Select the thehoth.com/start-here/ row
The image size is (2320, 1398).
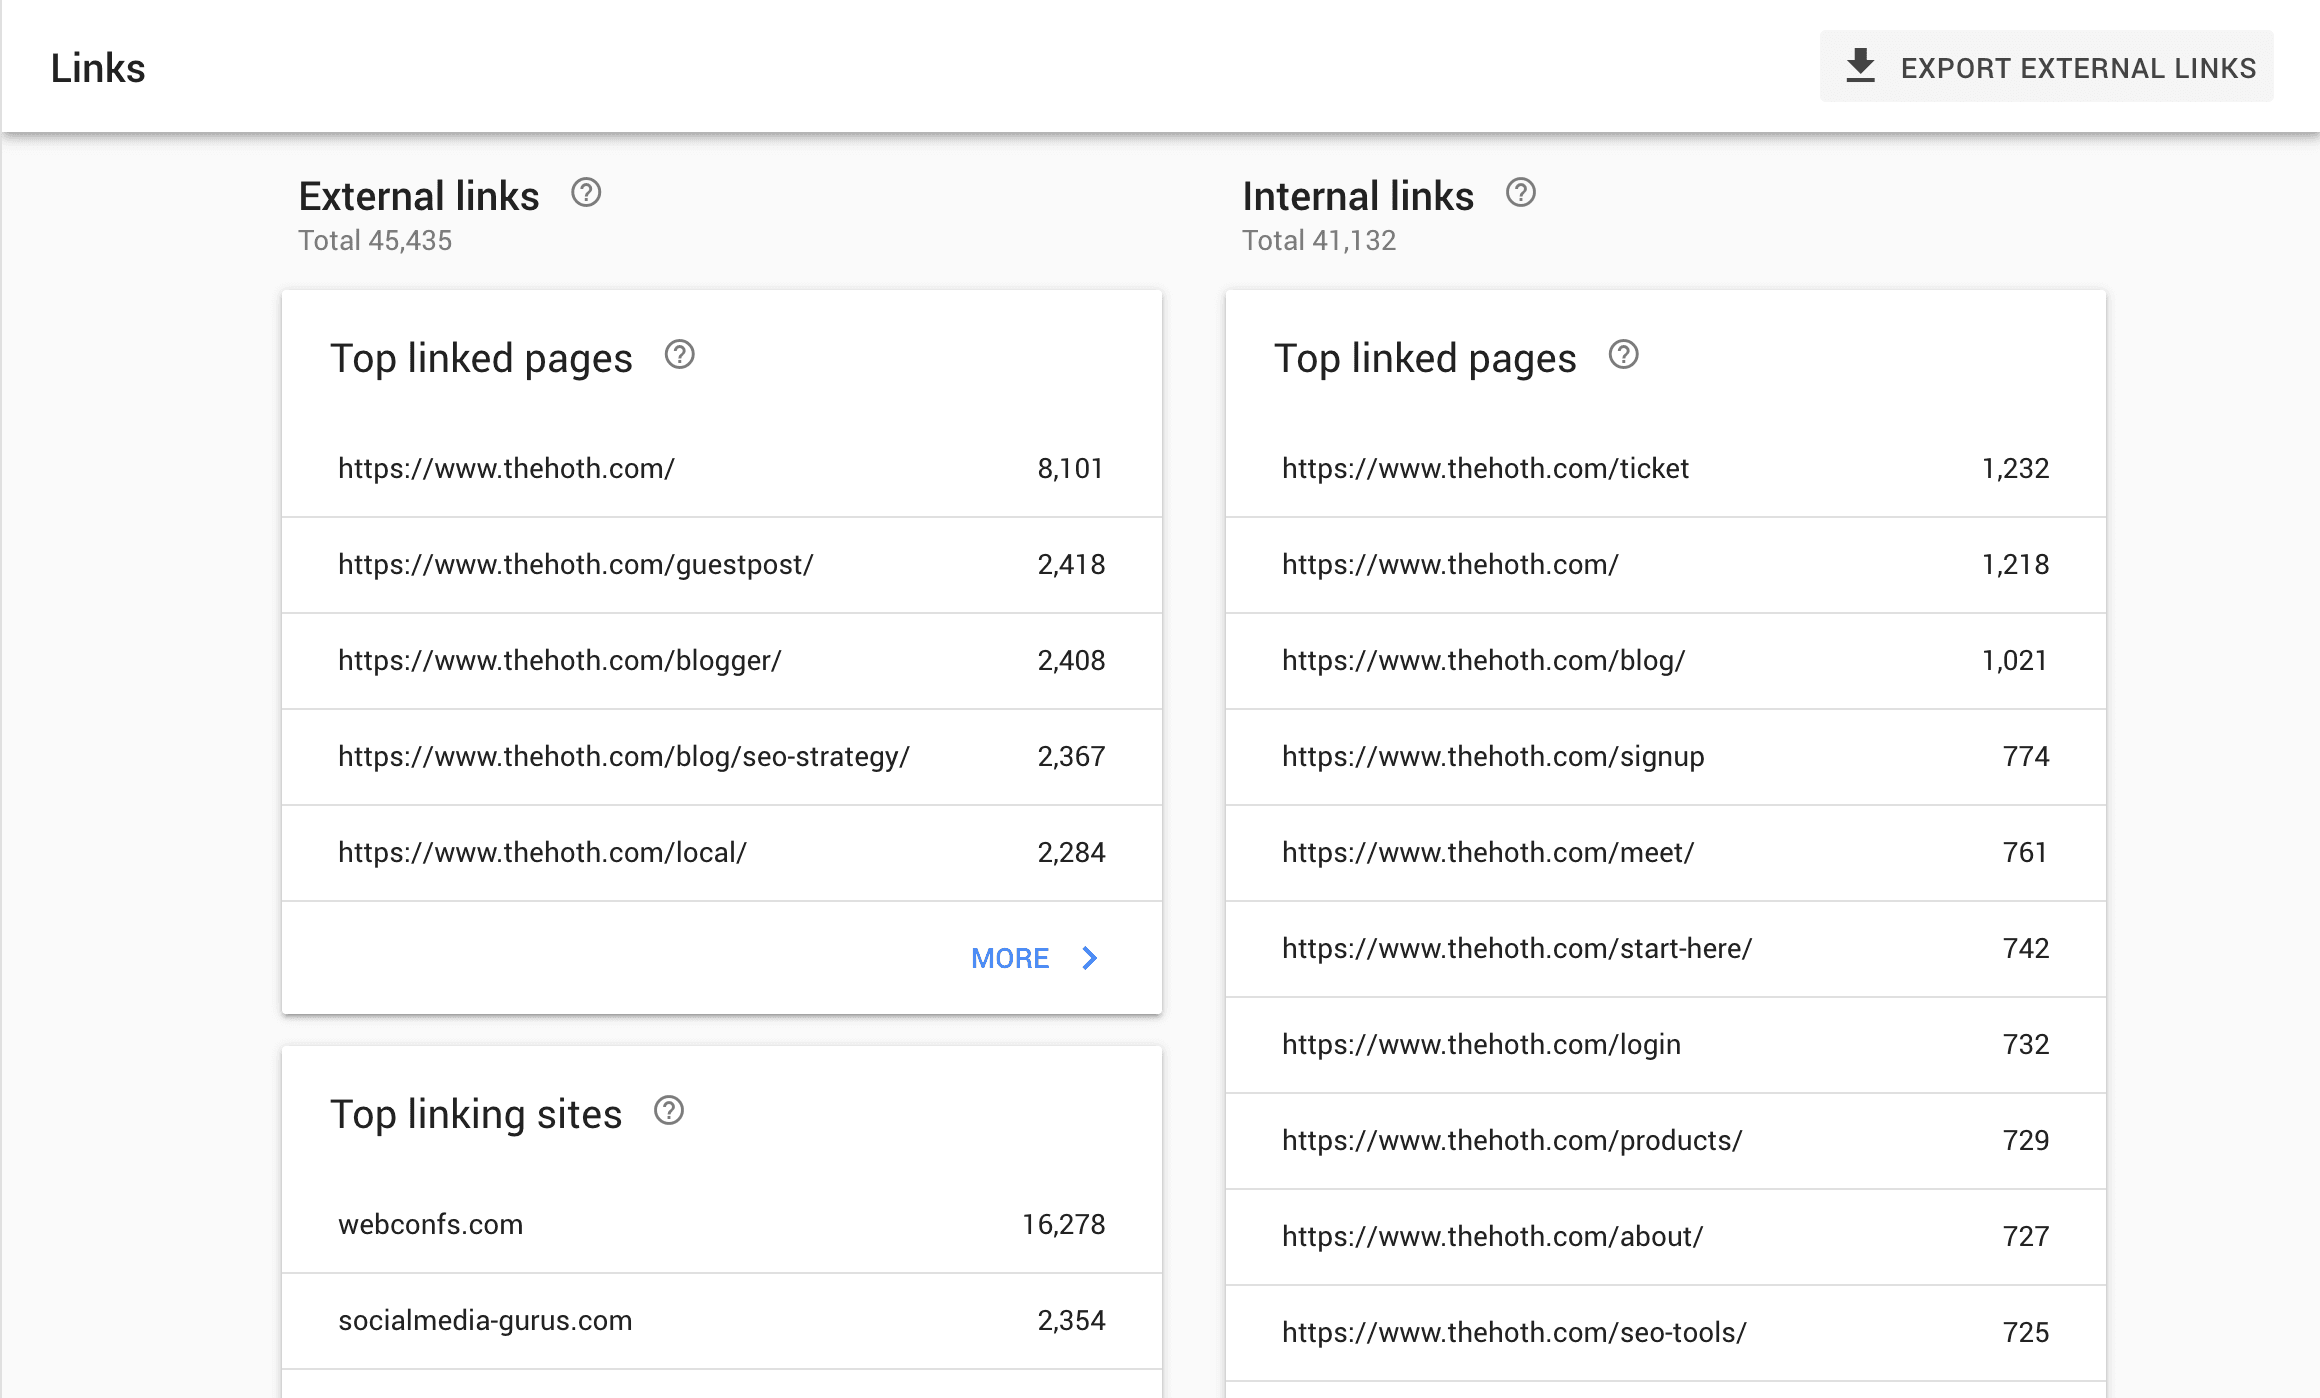coord(1665,949)
